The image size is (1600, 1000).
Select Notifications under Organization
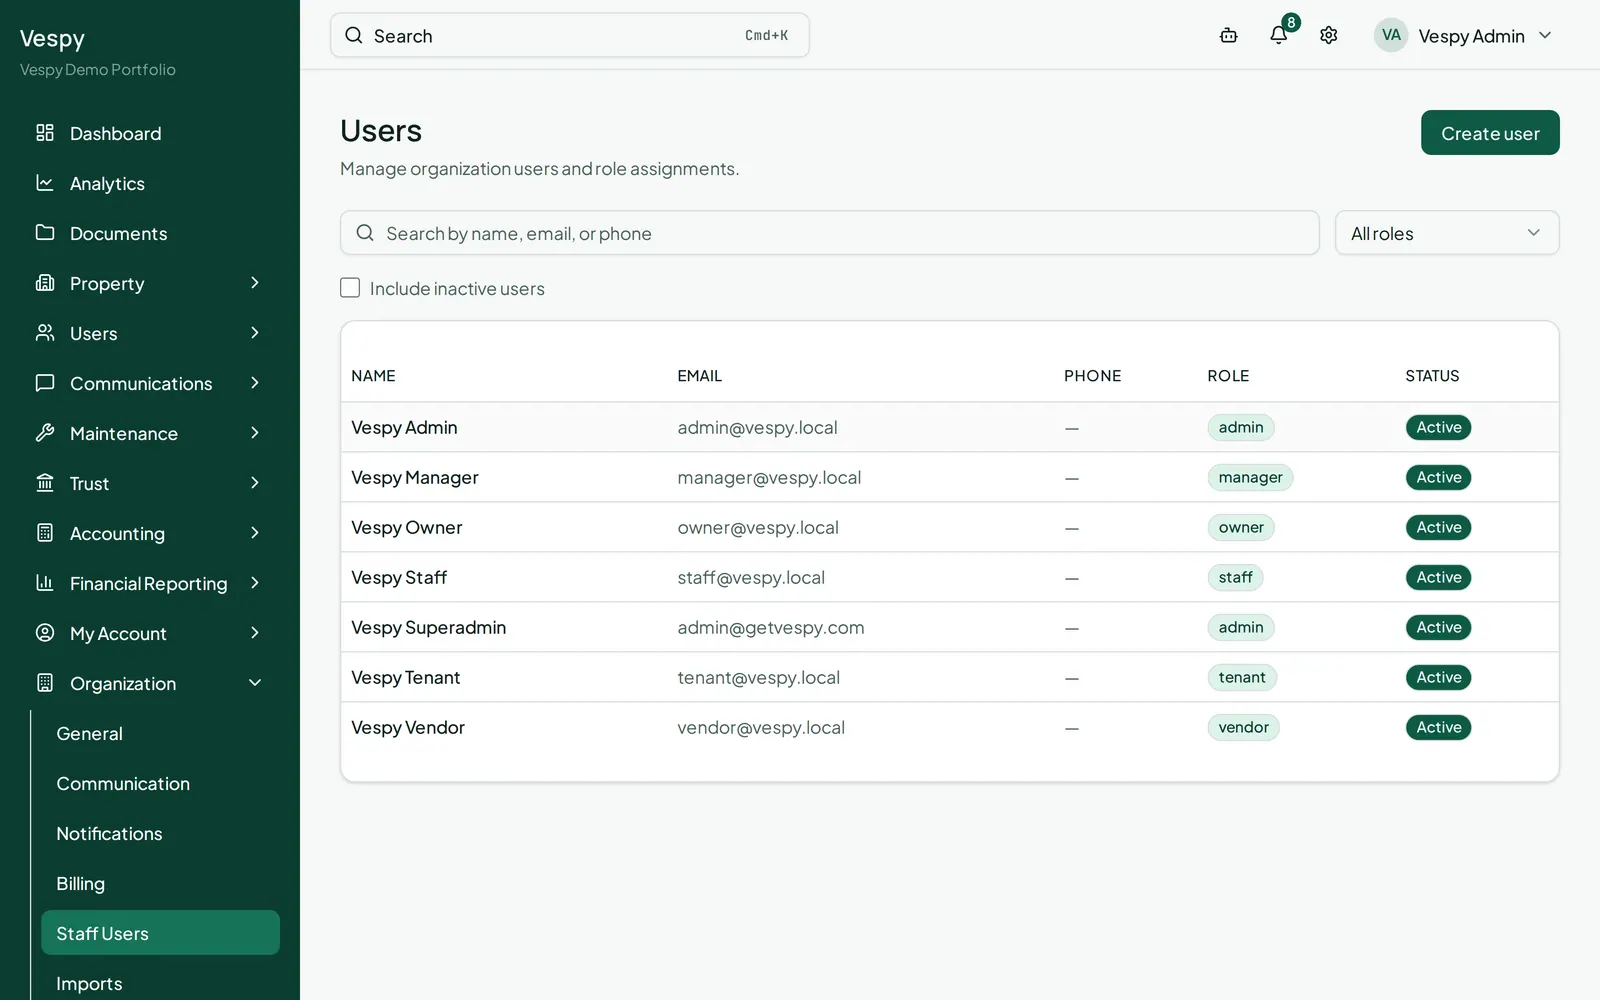coord(160,833)
